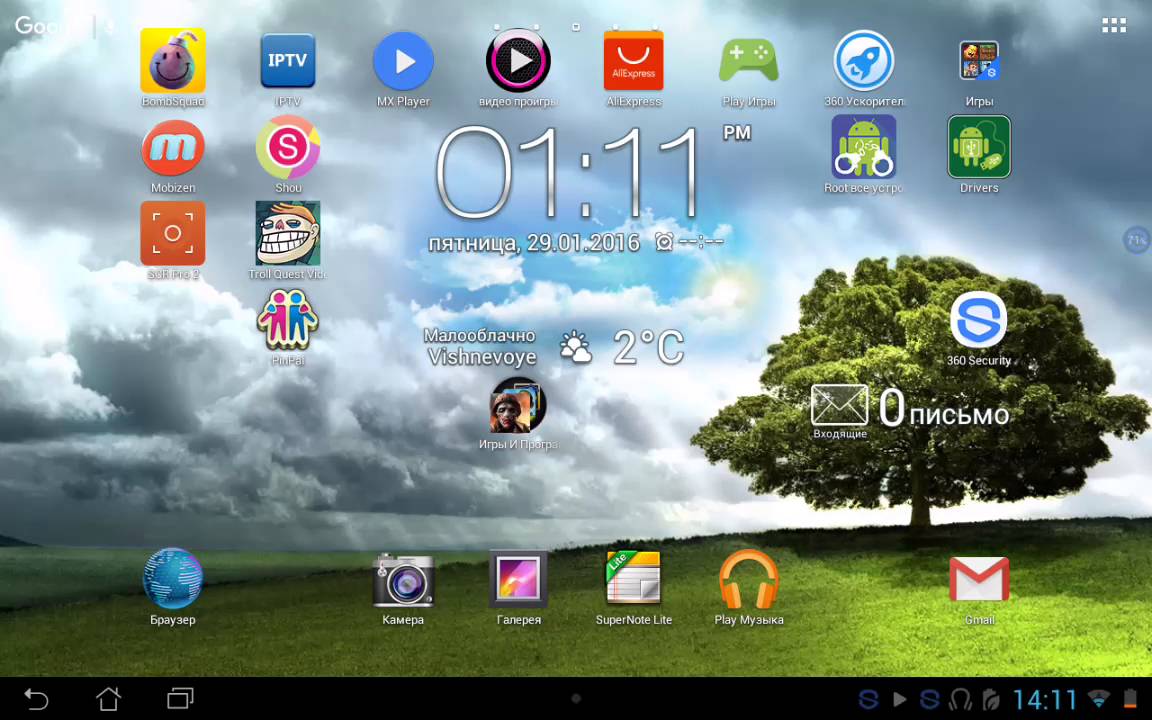Tap the Home navigation button
The height and width of the screenshot is (720, 1152).
[108, 698]
